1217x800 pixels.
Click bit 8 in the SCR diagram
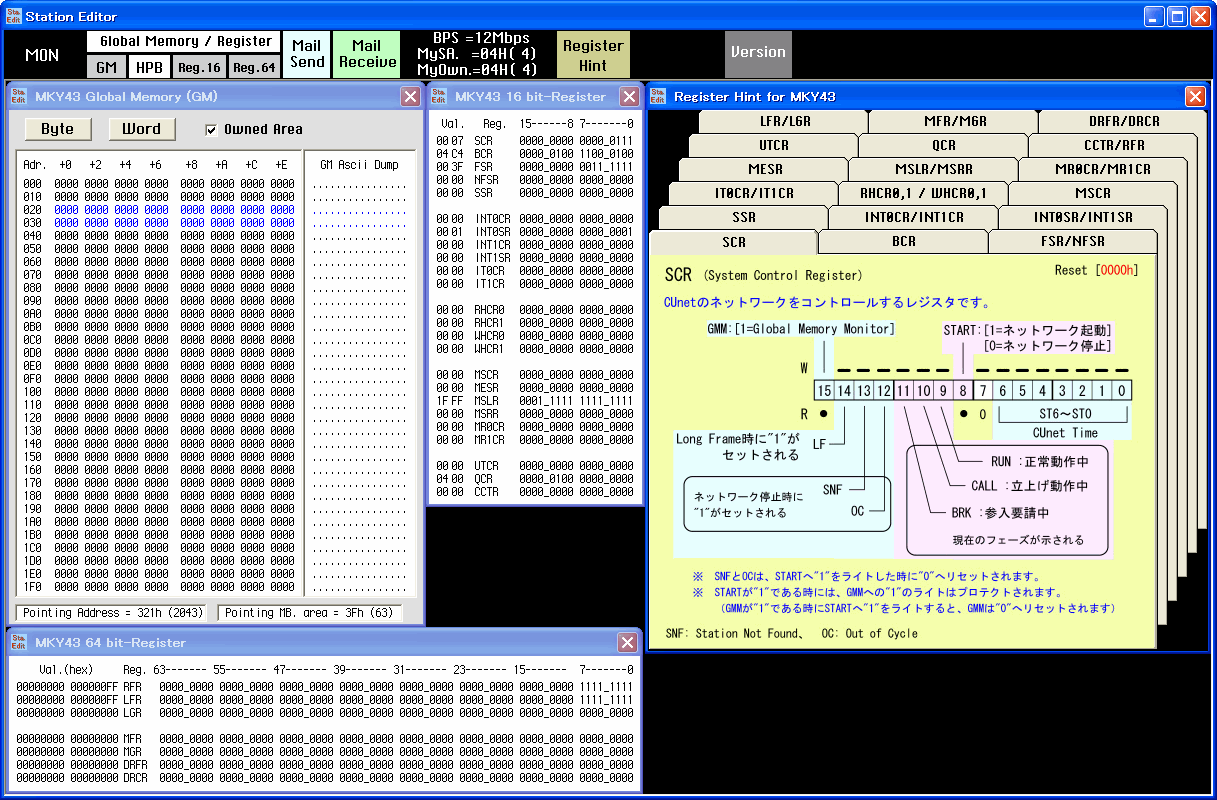(x=963, y=390)
